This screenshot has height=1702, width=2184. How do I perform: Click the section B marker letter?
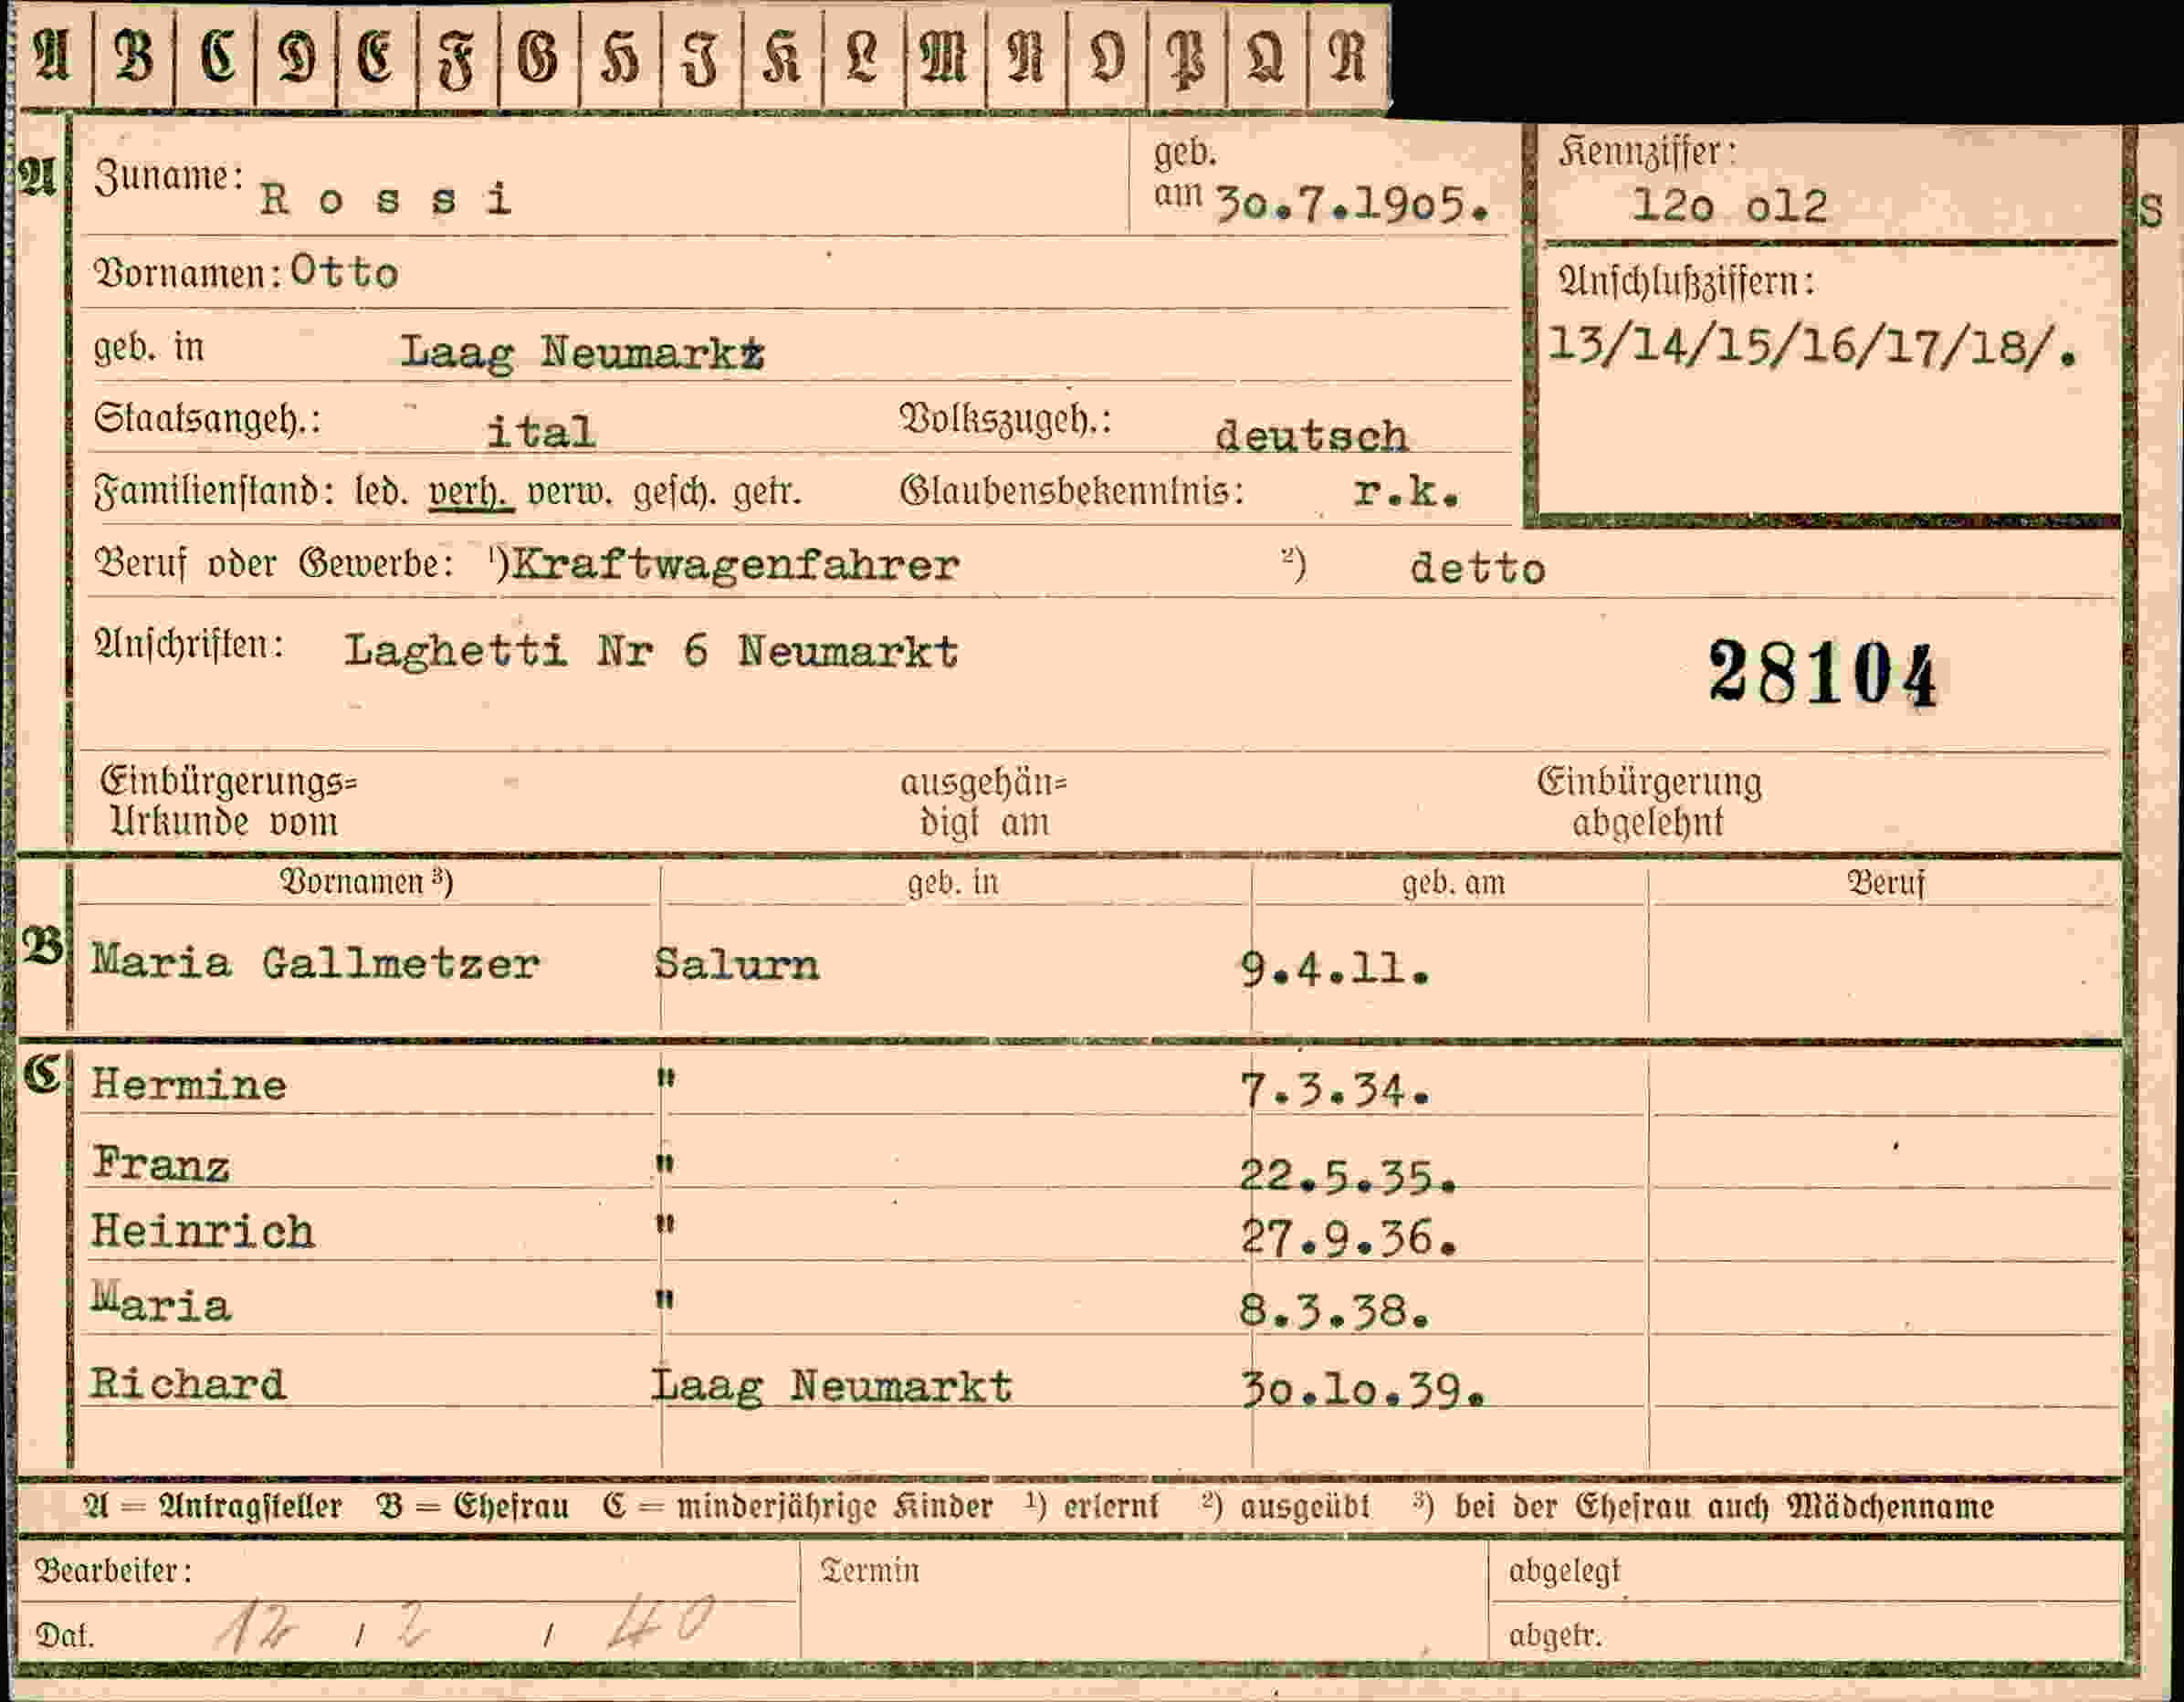[x=42, y=947]
